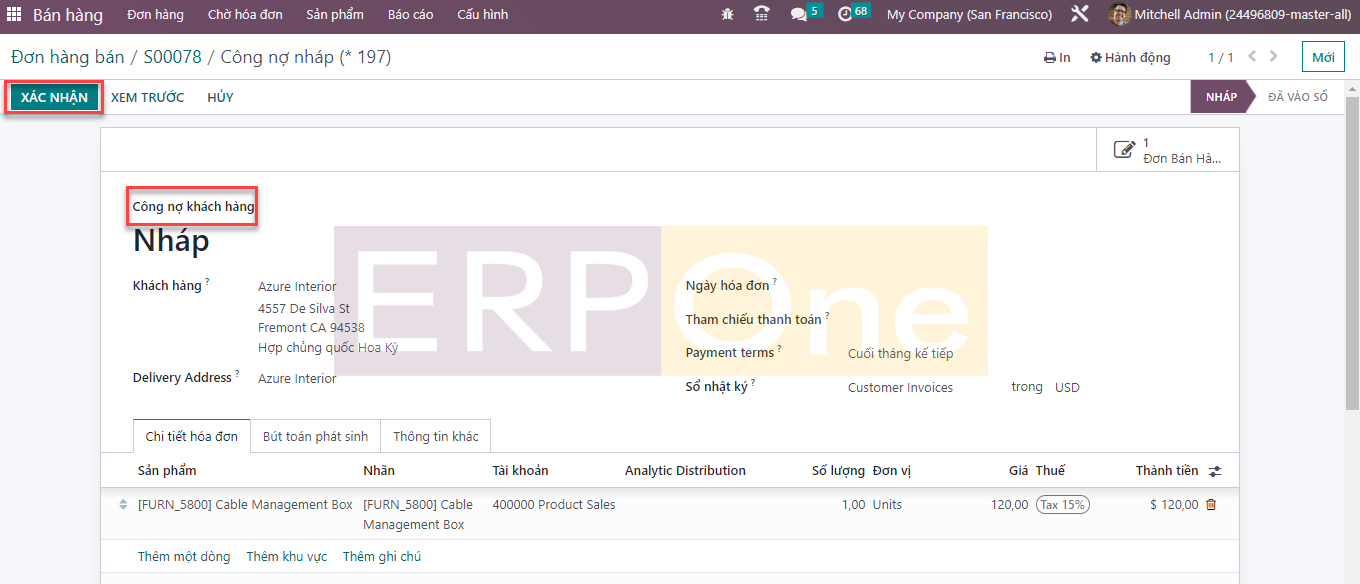The image size is (1360, 584).
Task: Open the Cấu hình menu
Action: tap(482, 15)
